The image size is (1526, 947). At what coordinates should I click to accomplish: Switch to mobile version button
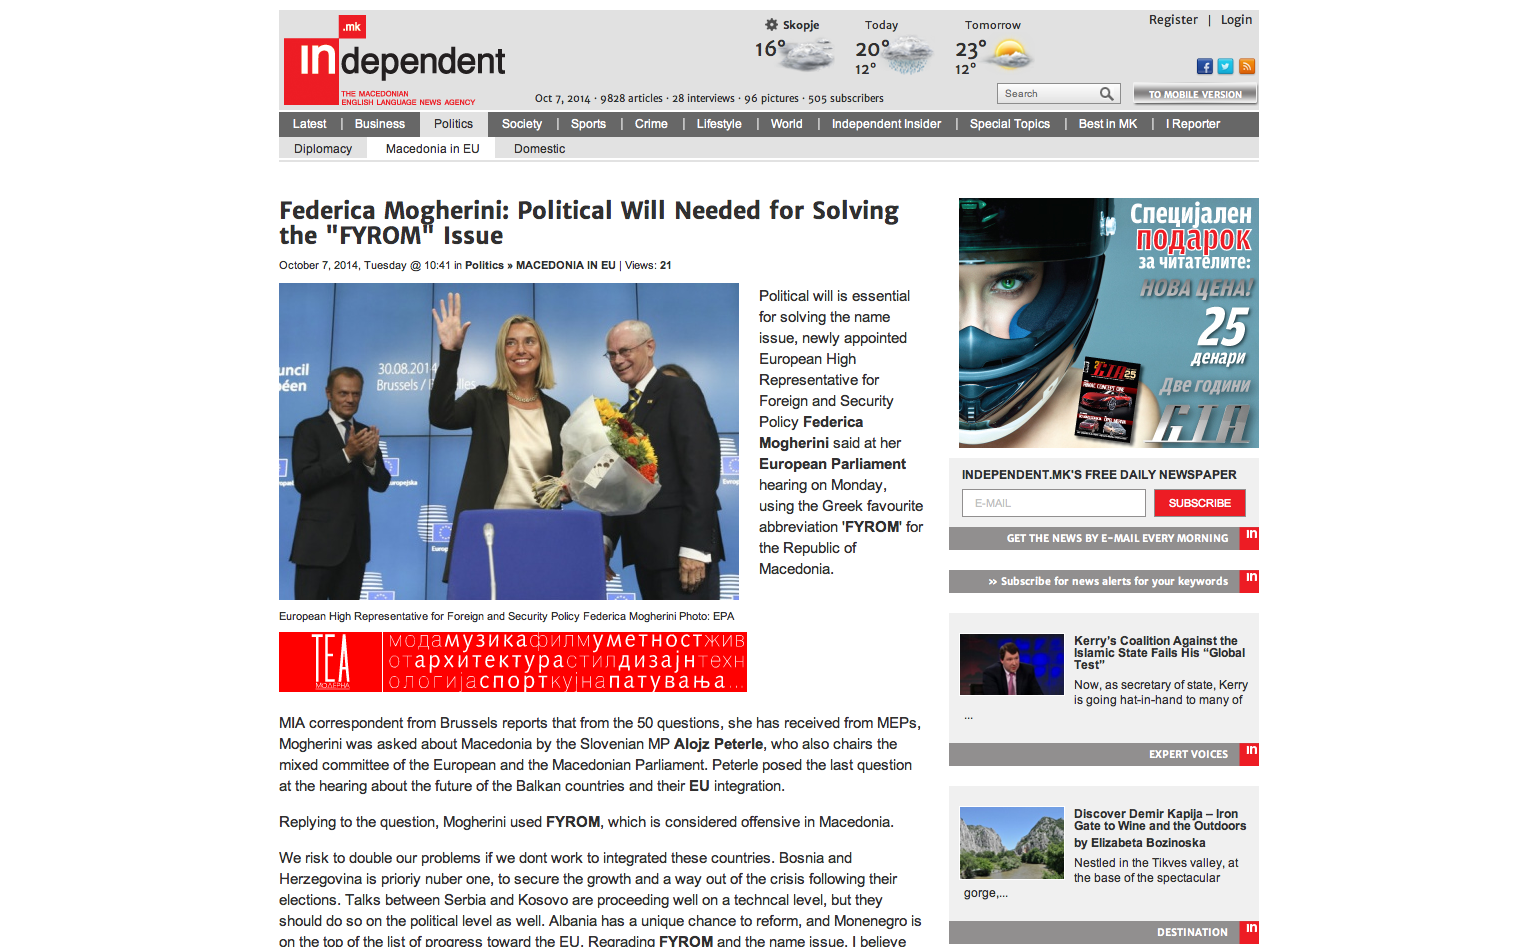pyautogui.click(x=1195, y=94)
